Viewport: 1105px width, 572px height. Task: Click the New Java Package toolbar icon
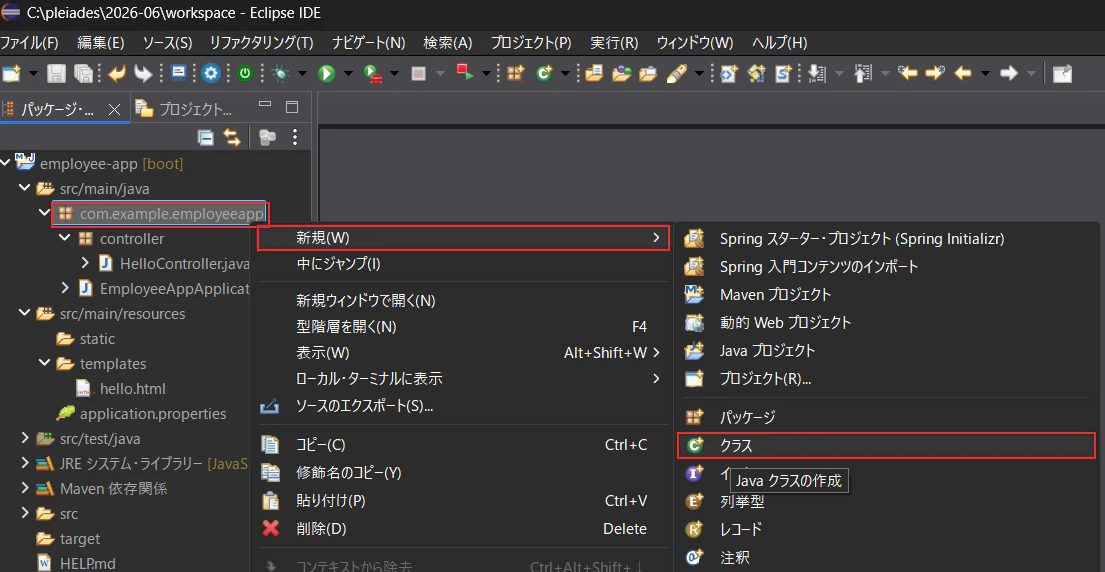[516, 73]
